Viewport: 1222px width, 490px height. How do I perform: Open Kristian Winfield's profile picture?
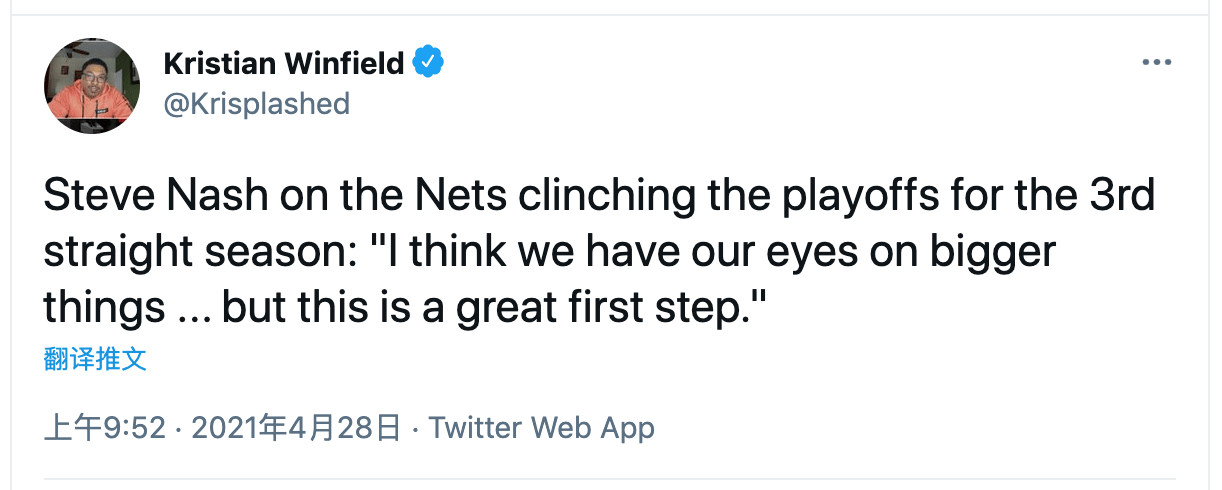click(92, 86)
